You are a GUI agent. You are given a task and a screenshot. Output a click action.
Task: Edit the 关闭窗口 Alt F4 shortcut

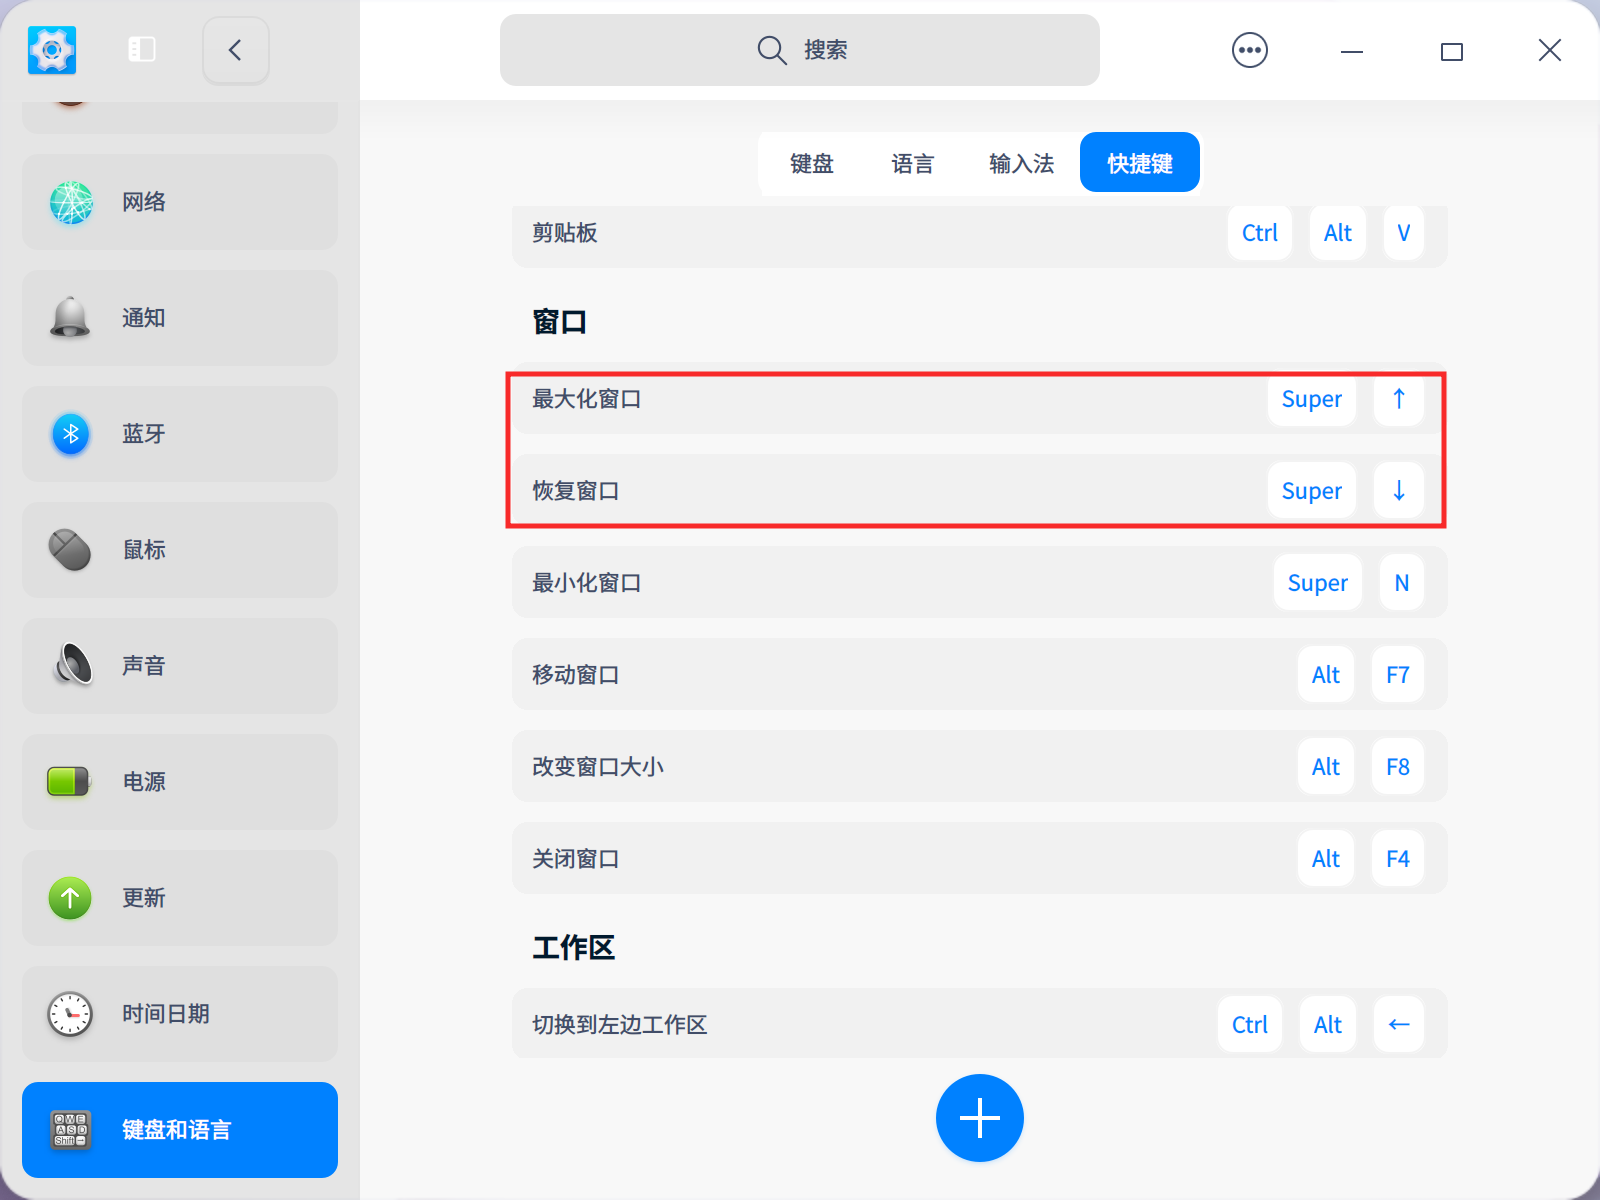(x=1397, y=858)
